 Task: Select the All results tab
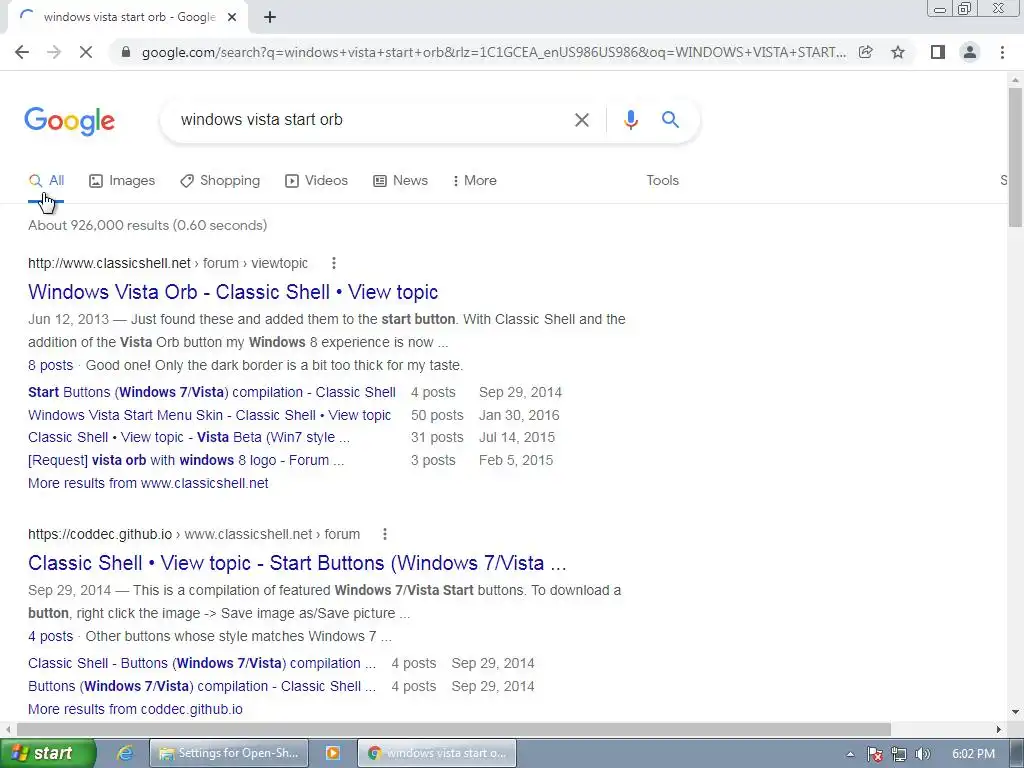(46, 181)
